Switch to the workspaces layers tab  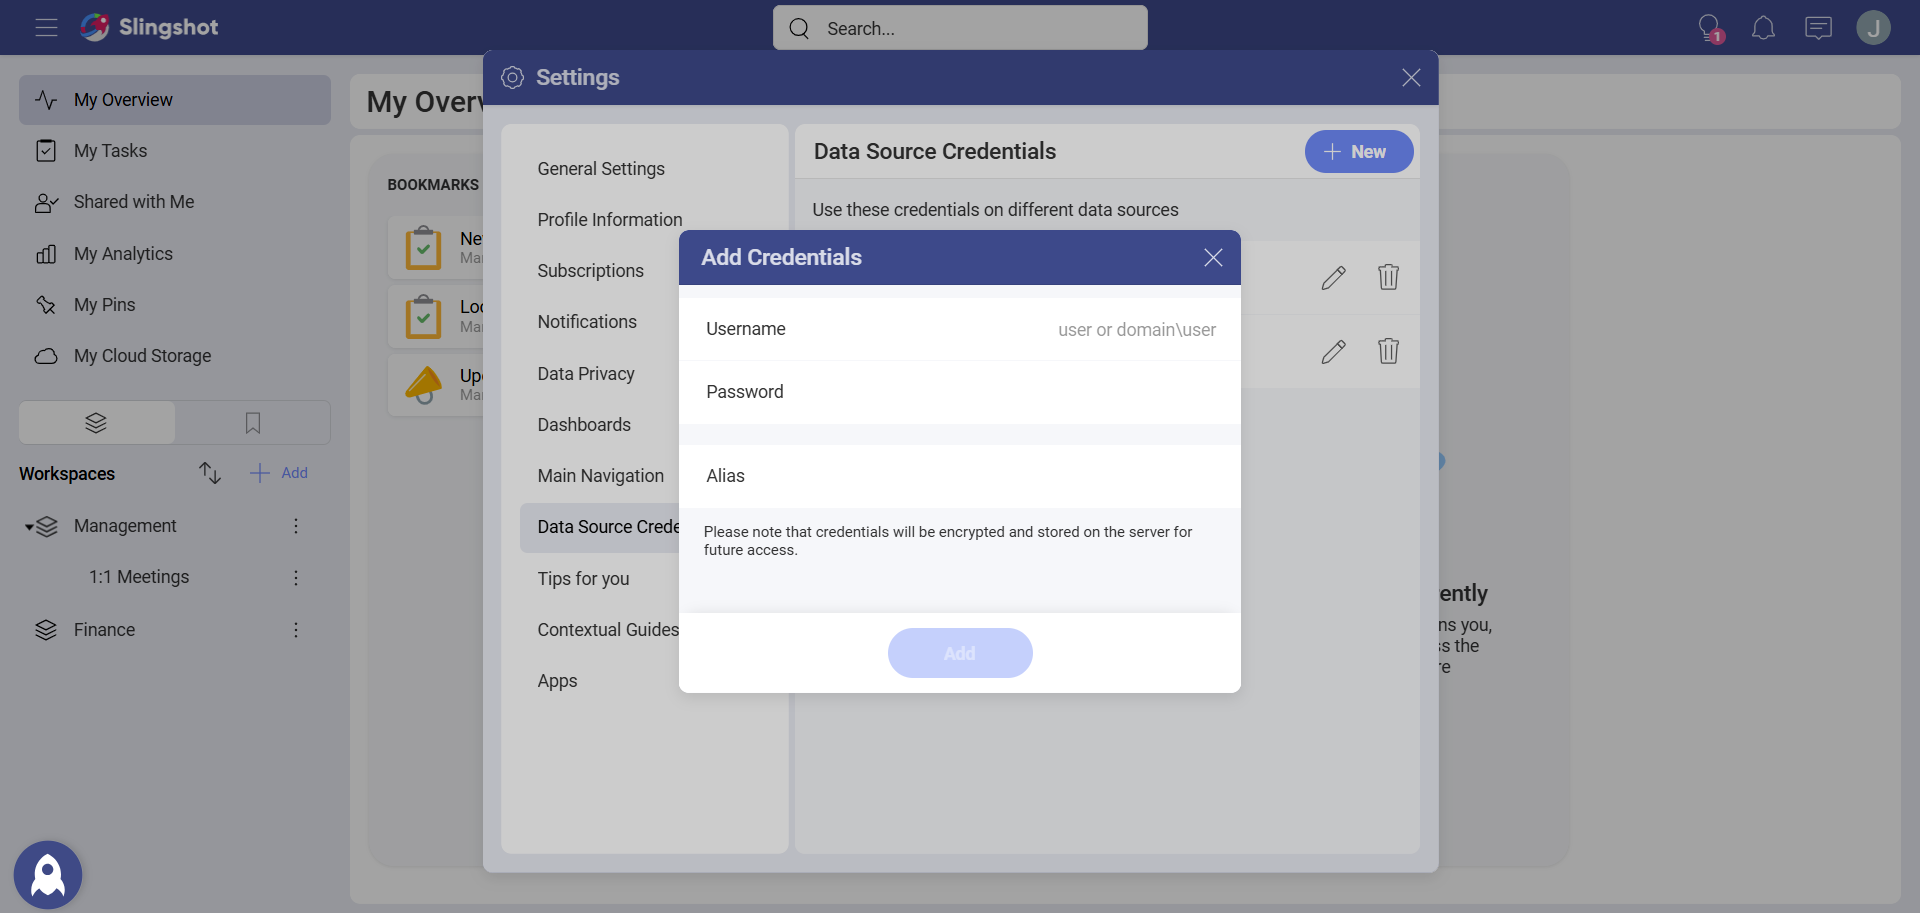[x=96, y=423]
